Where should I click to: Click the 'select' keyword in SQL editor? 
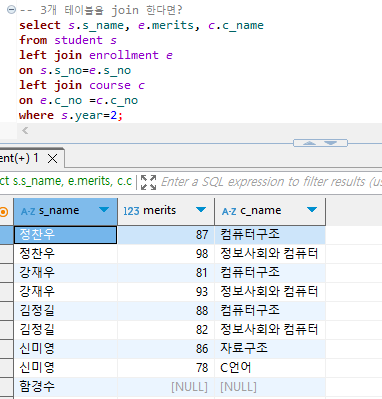pyautogui.click(x=40, y=25)
